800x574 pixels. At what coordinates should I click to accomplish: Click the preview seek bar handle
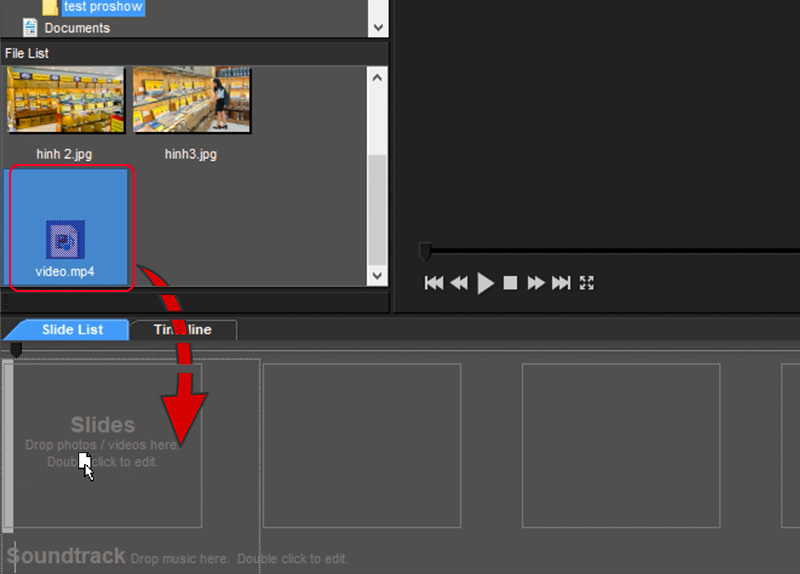point(425,251)
